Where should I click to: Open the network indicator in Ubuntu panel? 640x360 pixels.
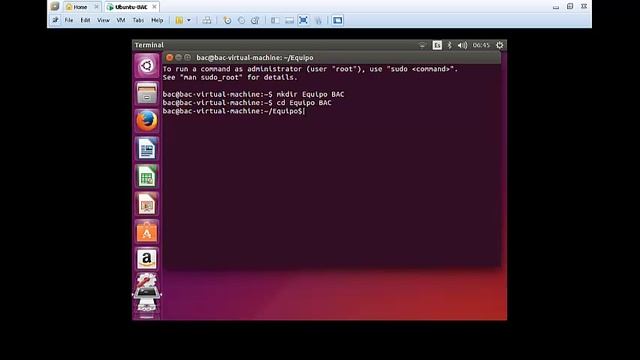(x=422, y=45)
